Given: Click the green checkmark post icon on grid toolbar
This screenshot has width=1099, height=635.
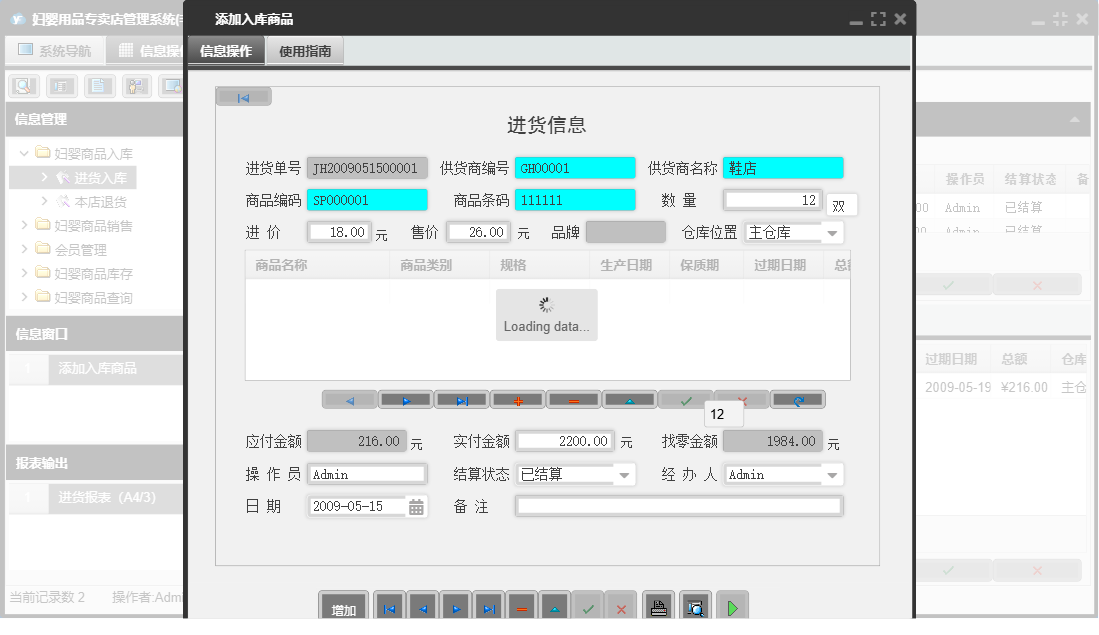Looking at the screenshot, I should 686,399.
